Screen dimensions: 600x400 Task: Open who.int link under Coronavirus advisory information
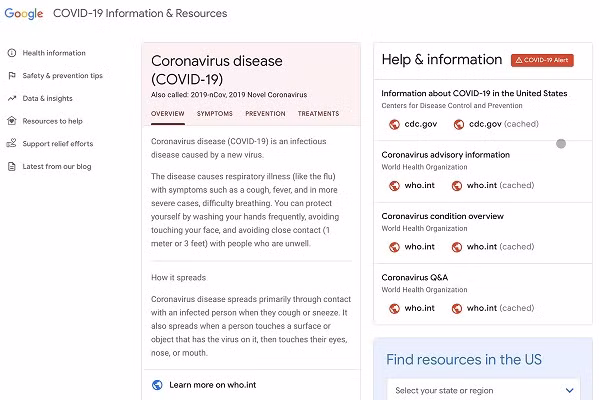tap(419, 186)
